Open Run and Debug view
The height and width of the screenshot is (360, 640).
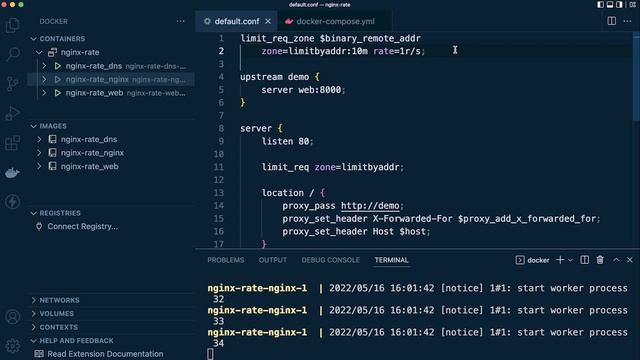(x=13, y=113)
